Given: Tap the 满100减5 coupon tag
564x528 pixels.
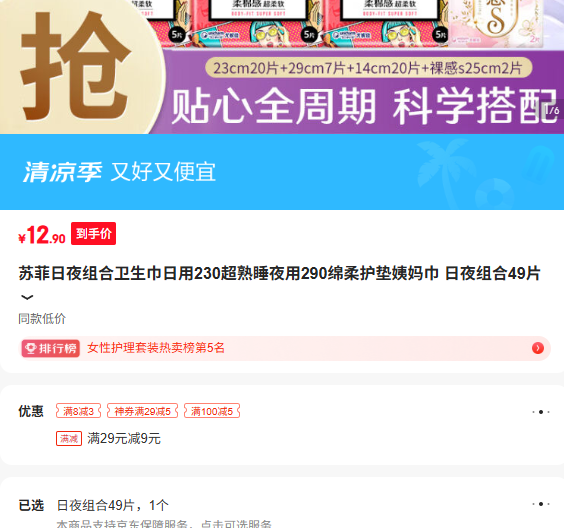Looking at the screenshot, I should [x=212, y=411].
